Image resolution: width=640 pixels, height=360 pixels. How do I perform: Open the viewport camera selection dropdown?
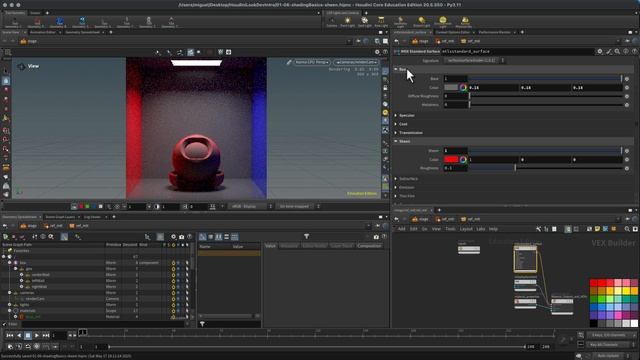point(356,62)
